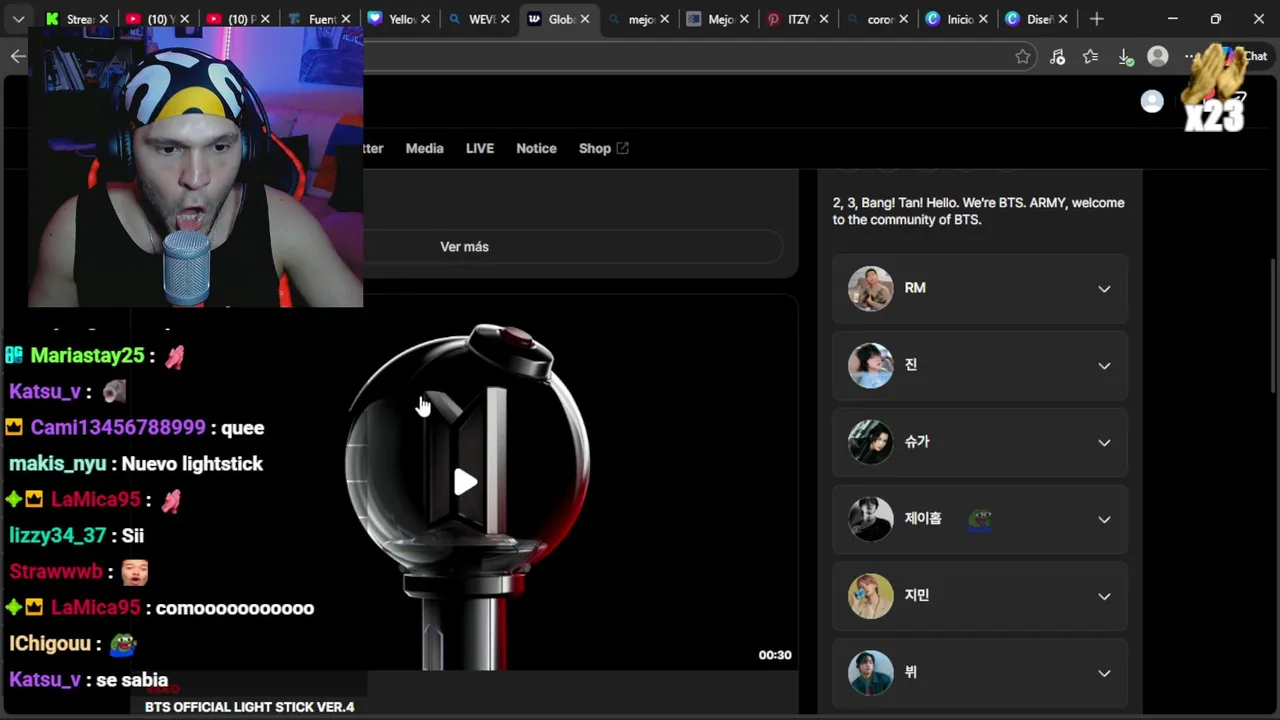Open the Notice tab on Weverse

point(536,148)
